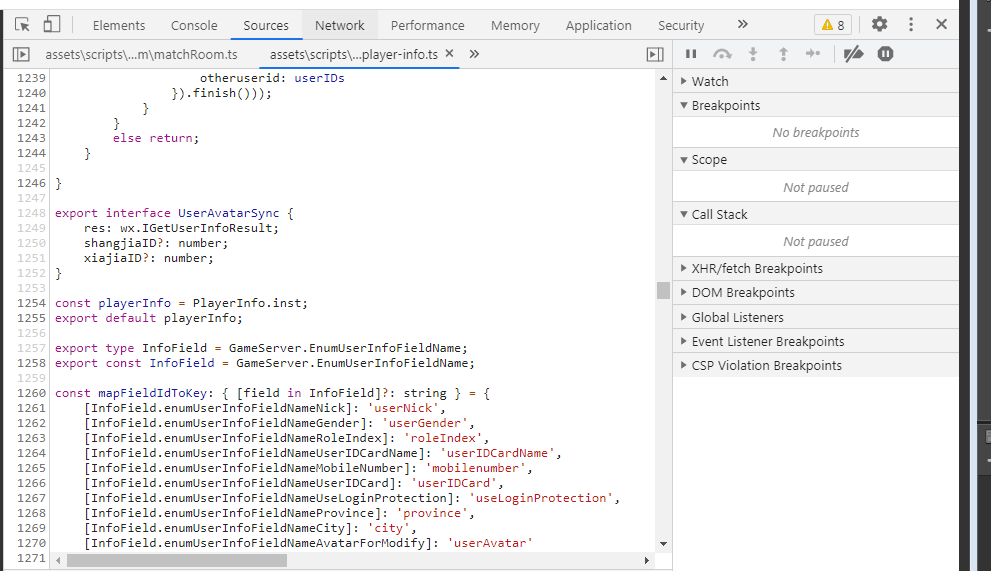Click 'otheruserid' on line 1239
Screen dimensions: 991x571
tap(240, 78)
